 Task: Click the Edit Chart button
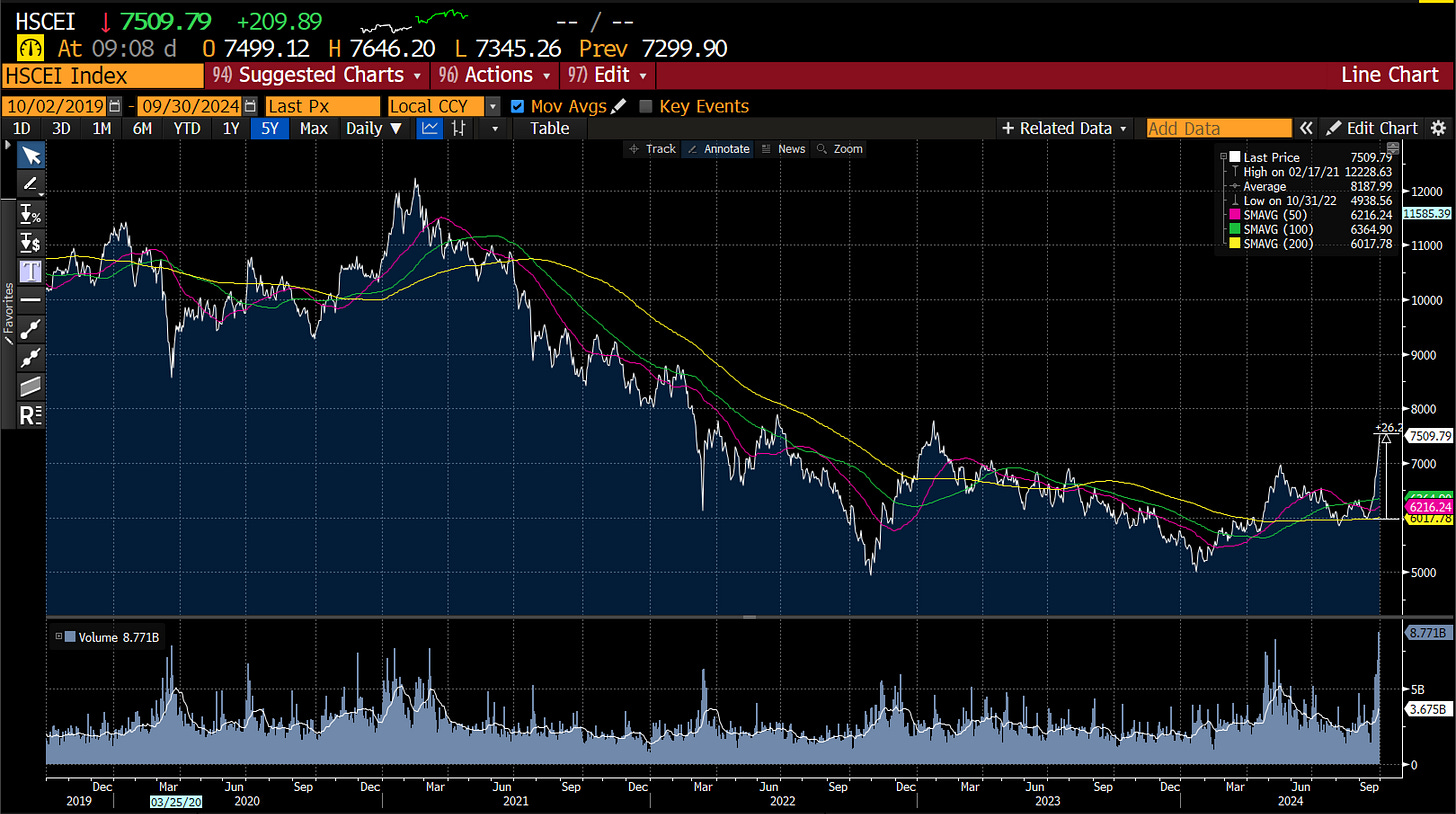click(x=1372, y=128)
